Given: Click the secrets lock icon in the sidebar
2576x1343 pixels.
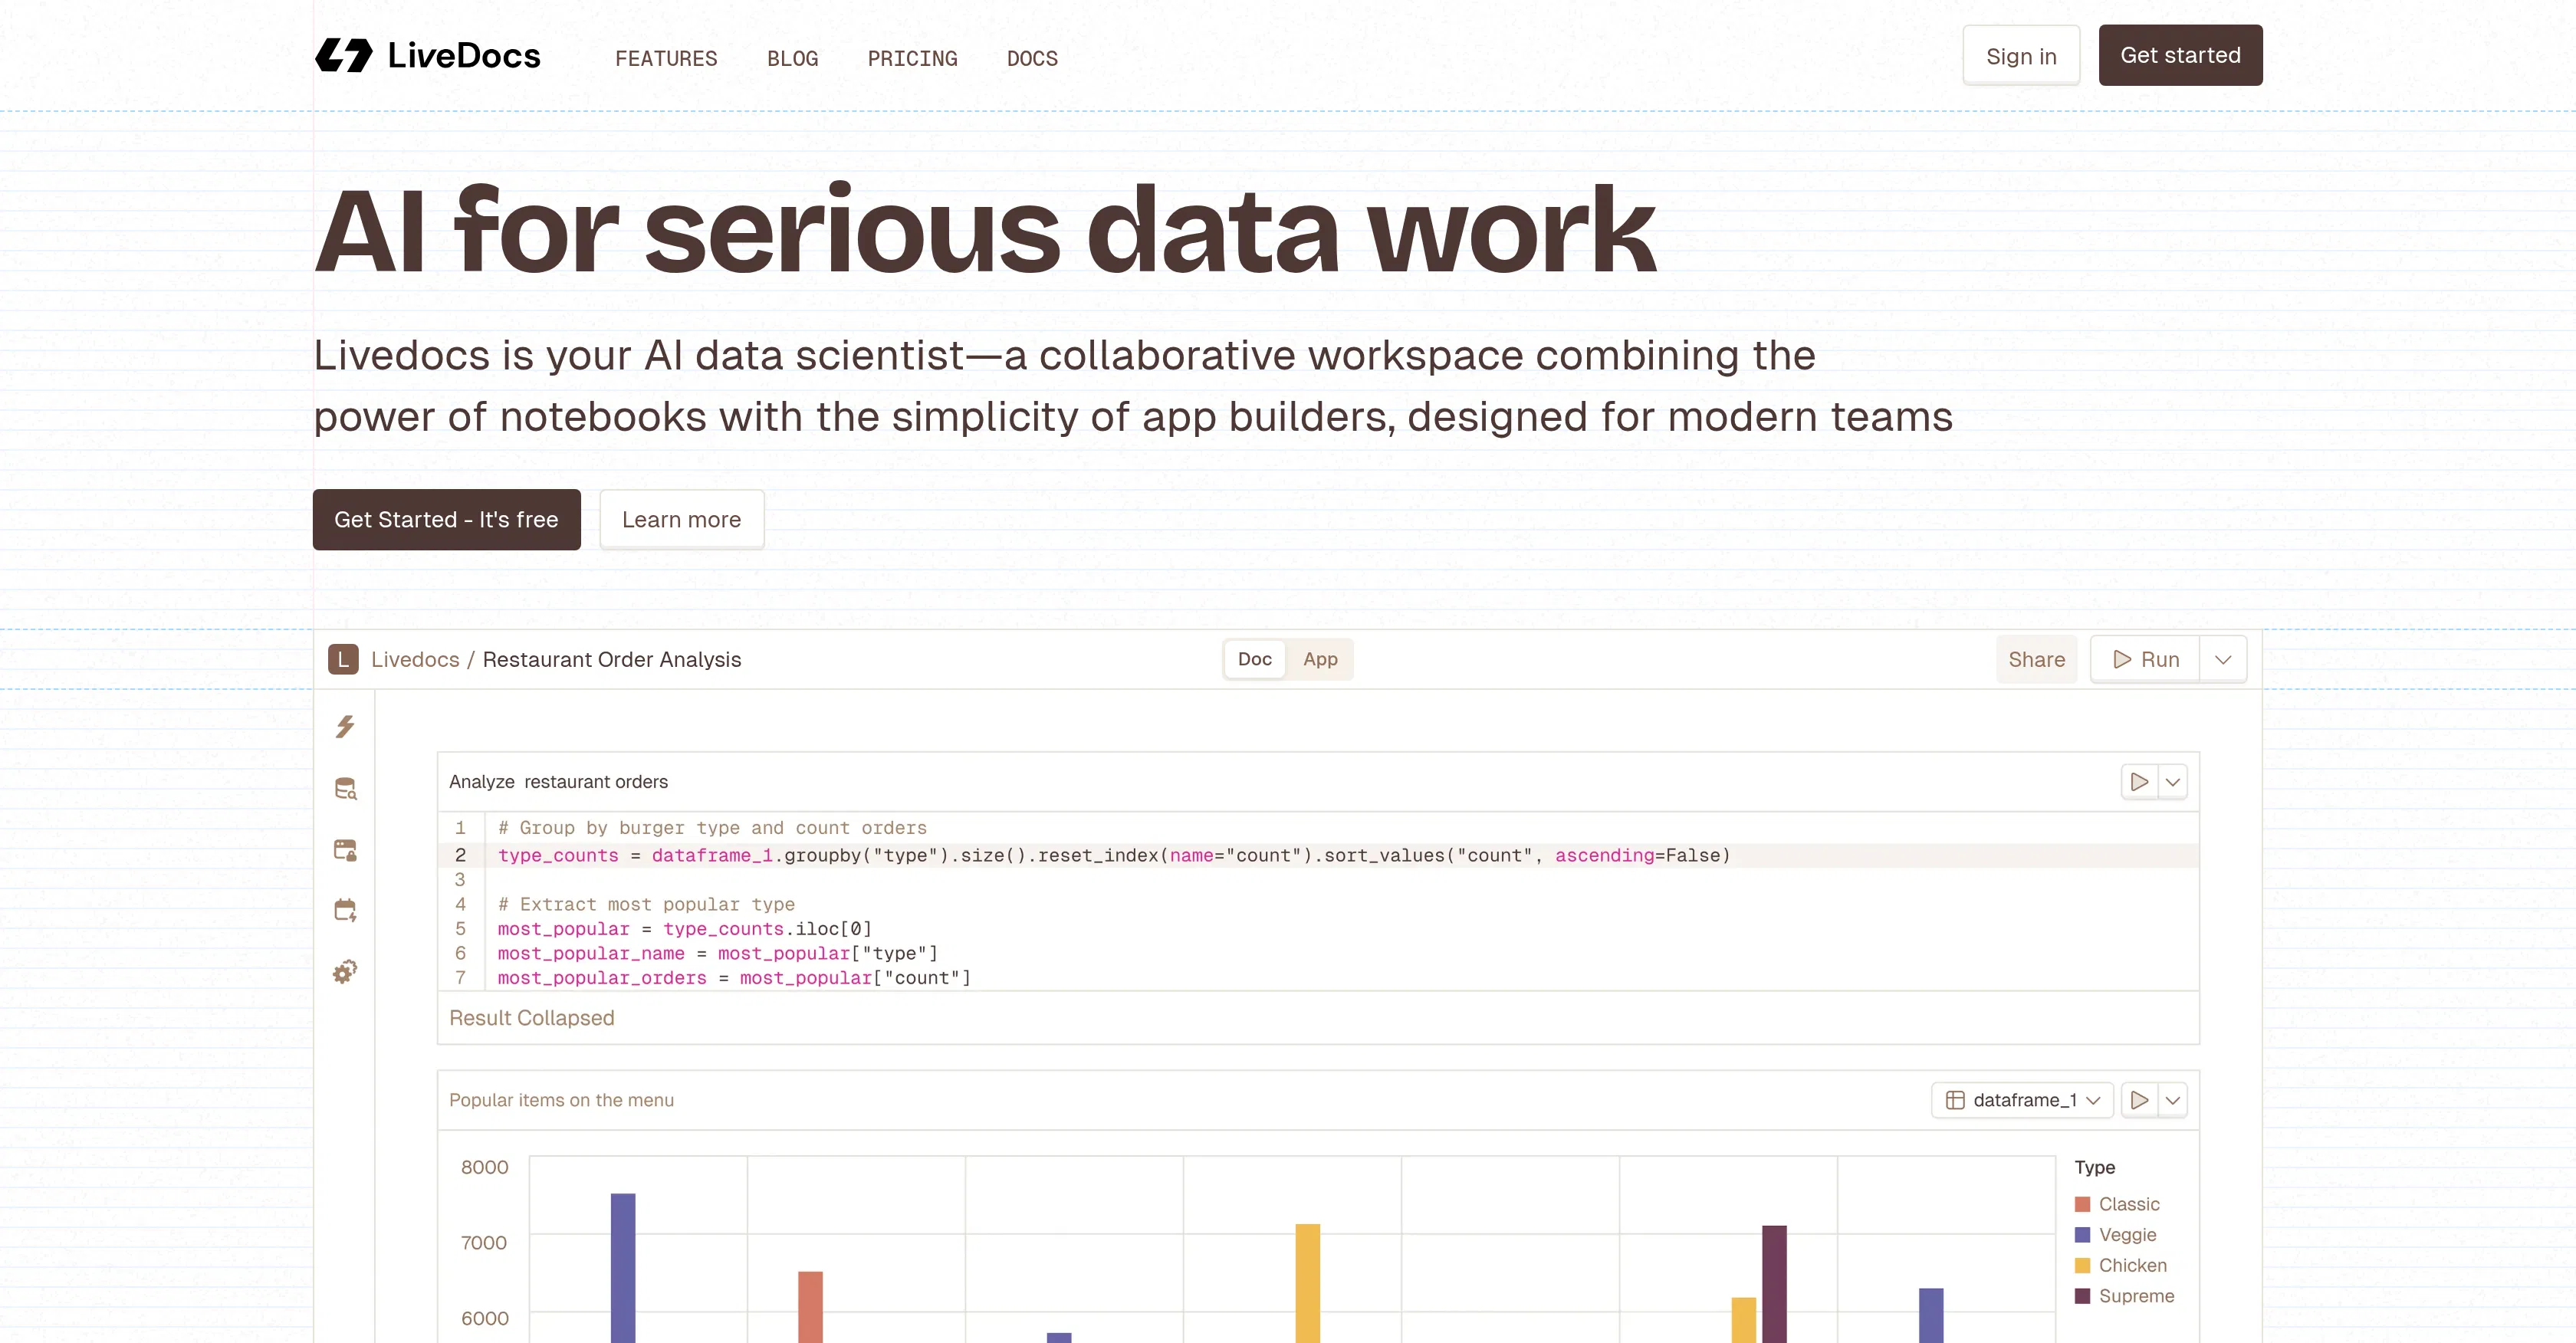Looking at the screenshot, I should (345, 849).
